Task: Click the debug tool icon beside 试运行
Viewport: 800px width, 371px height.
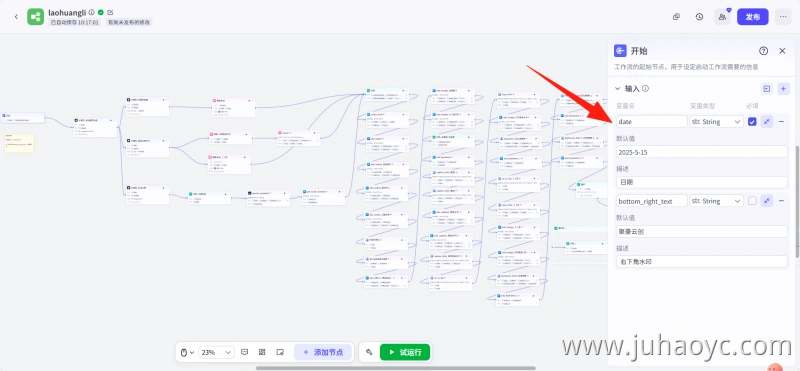Action: pos(369,352)
